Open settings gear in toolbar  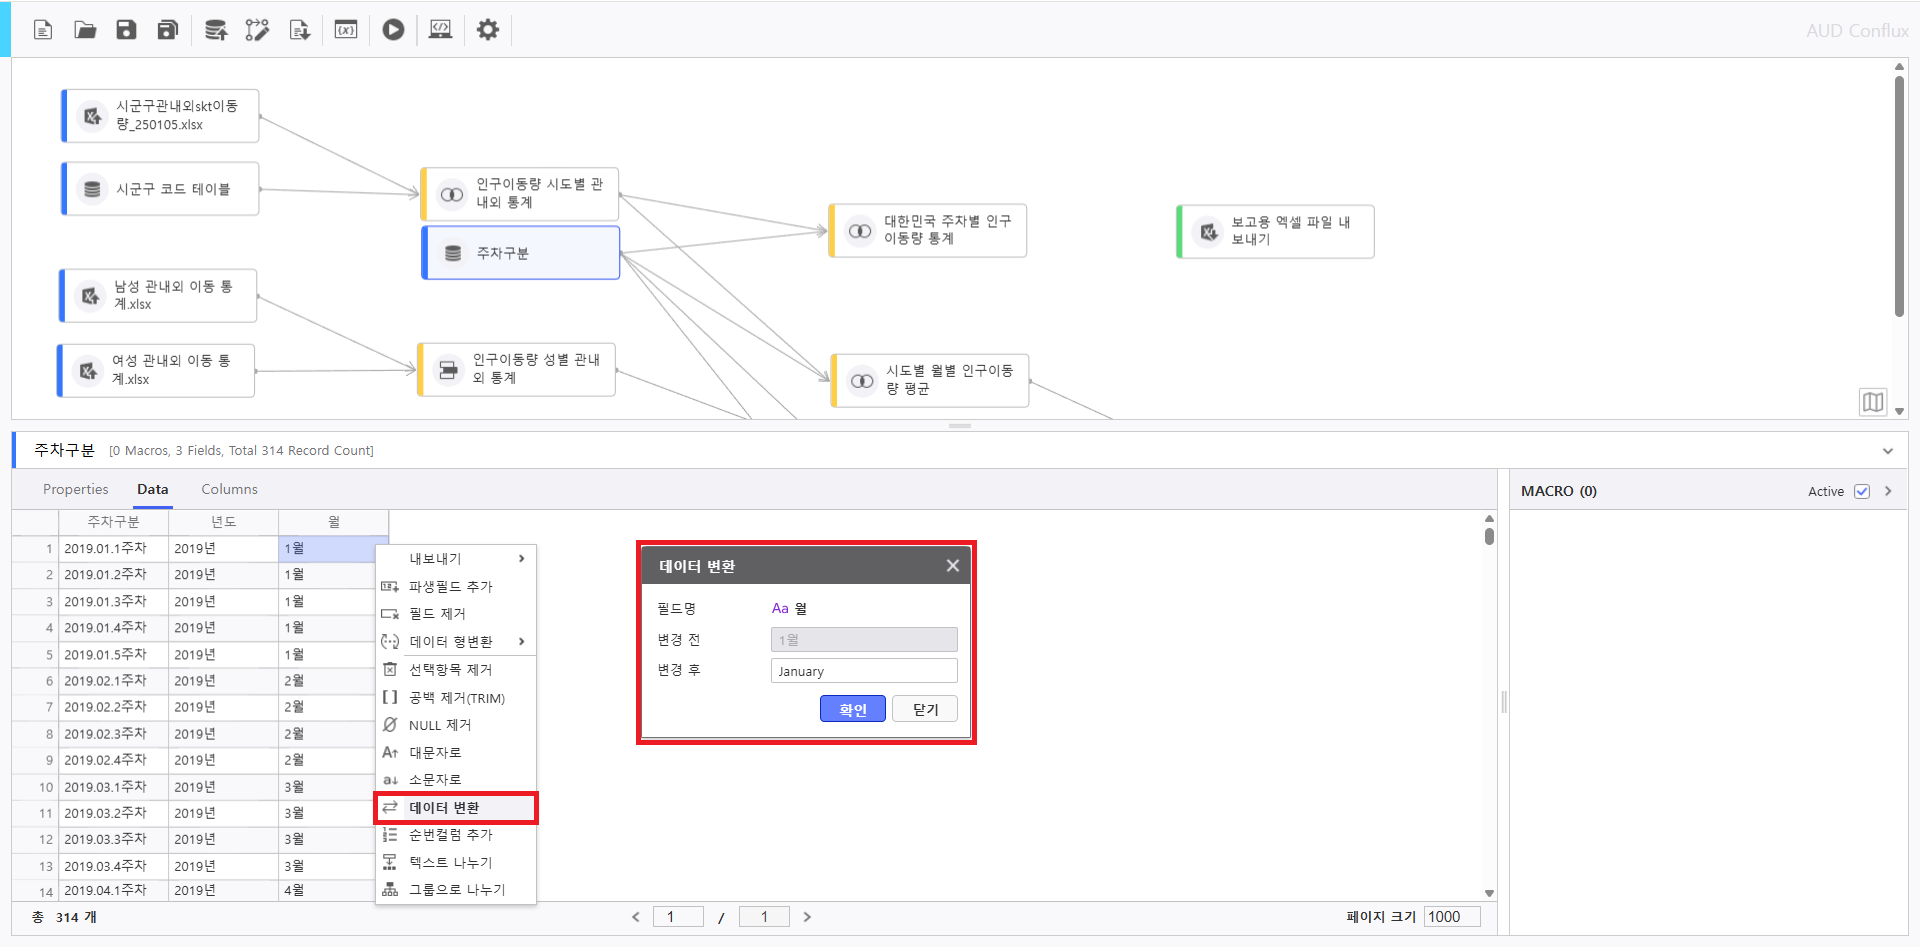[488, 30]
